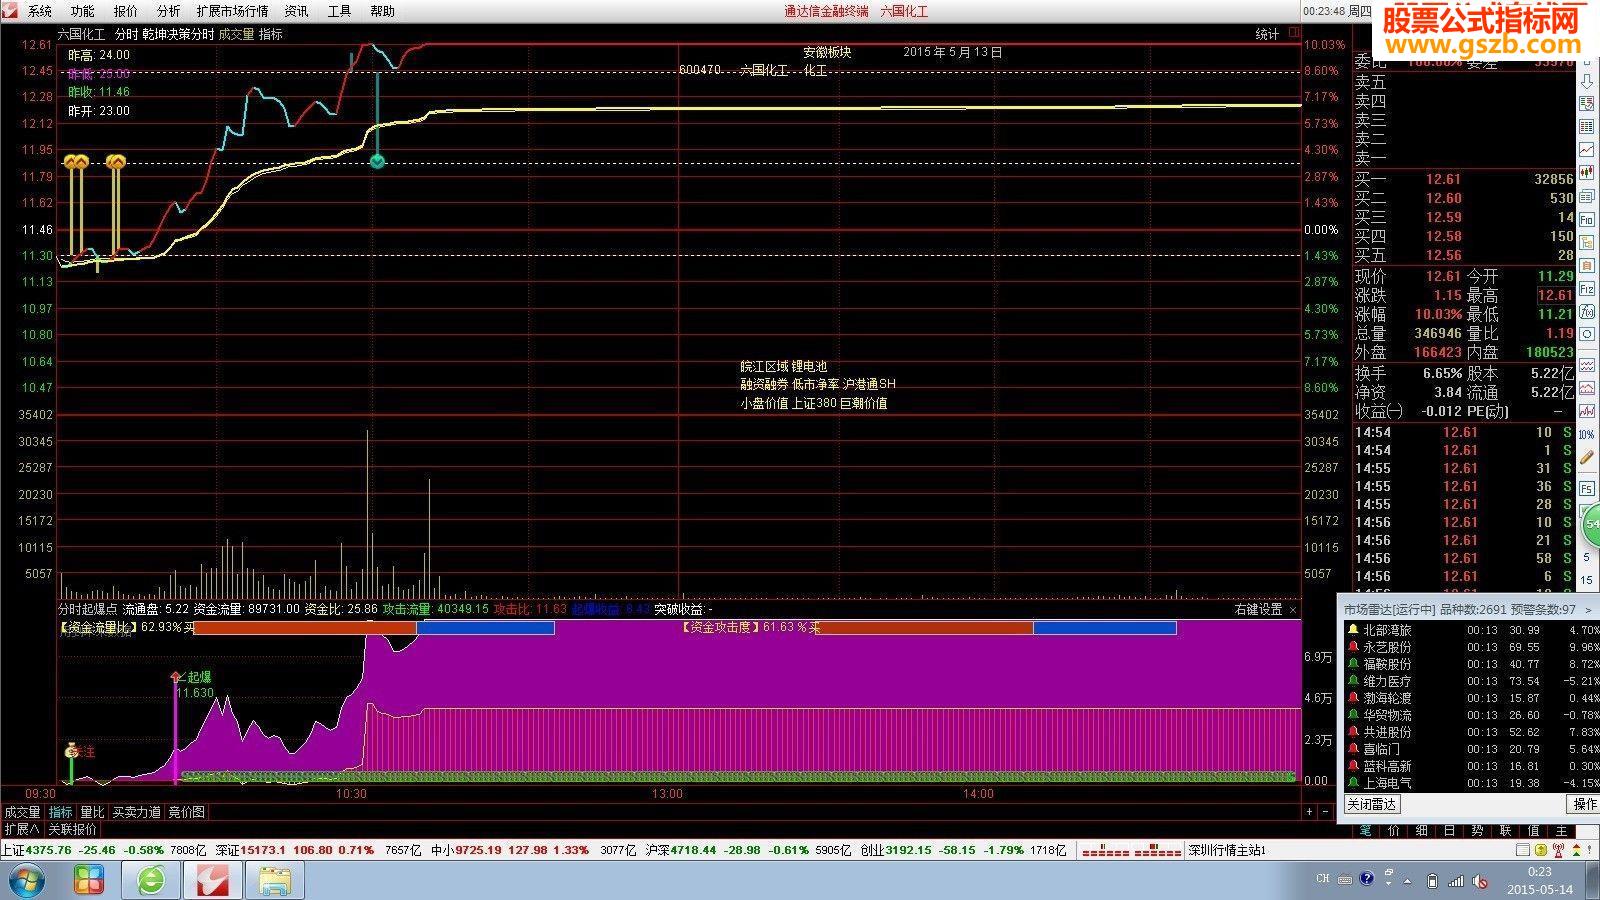1600x900 pixels.
Task: Show hidden tray icons arrow
Action: (x=1407, y=882)
